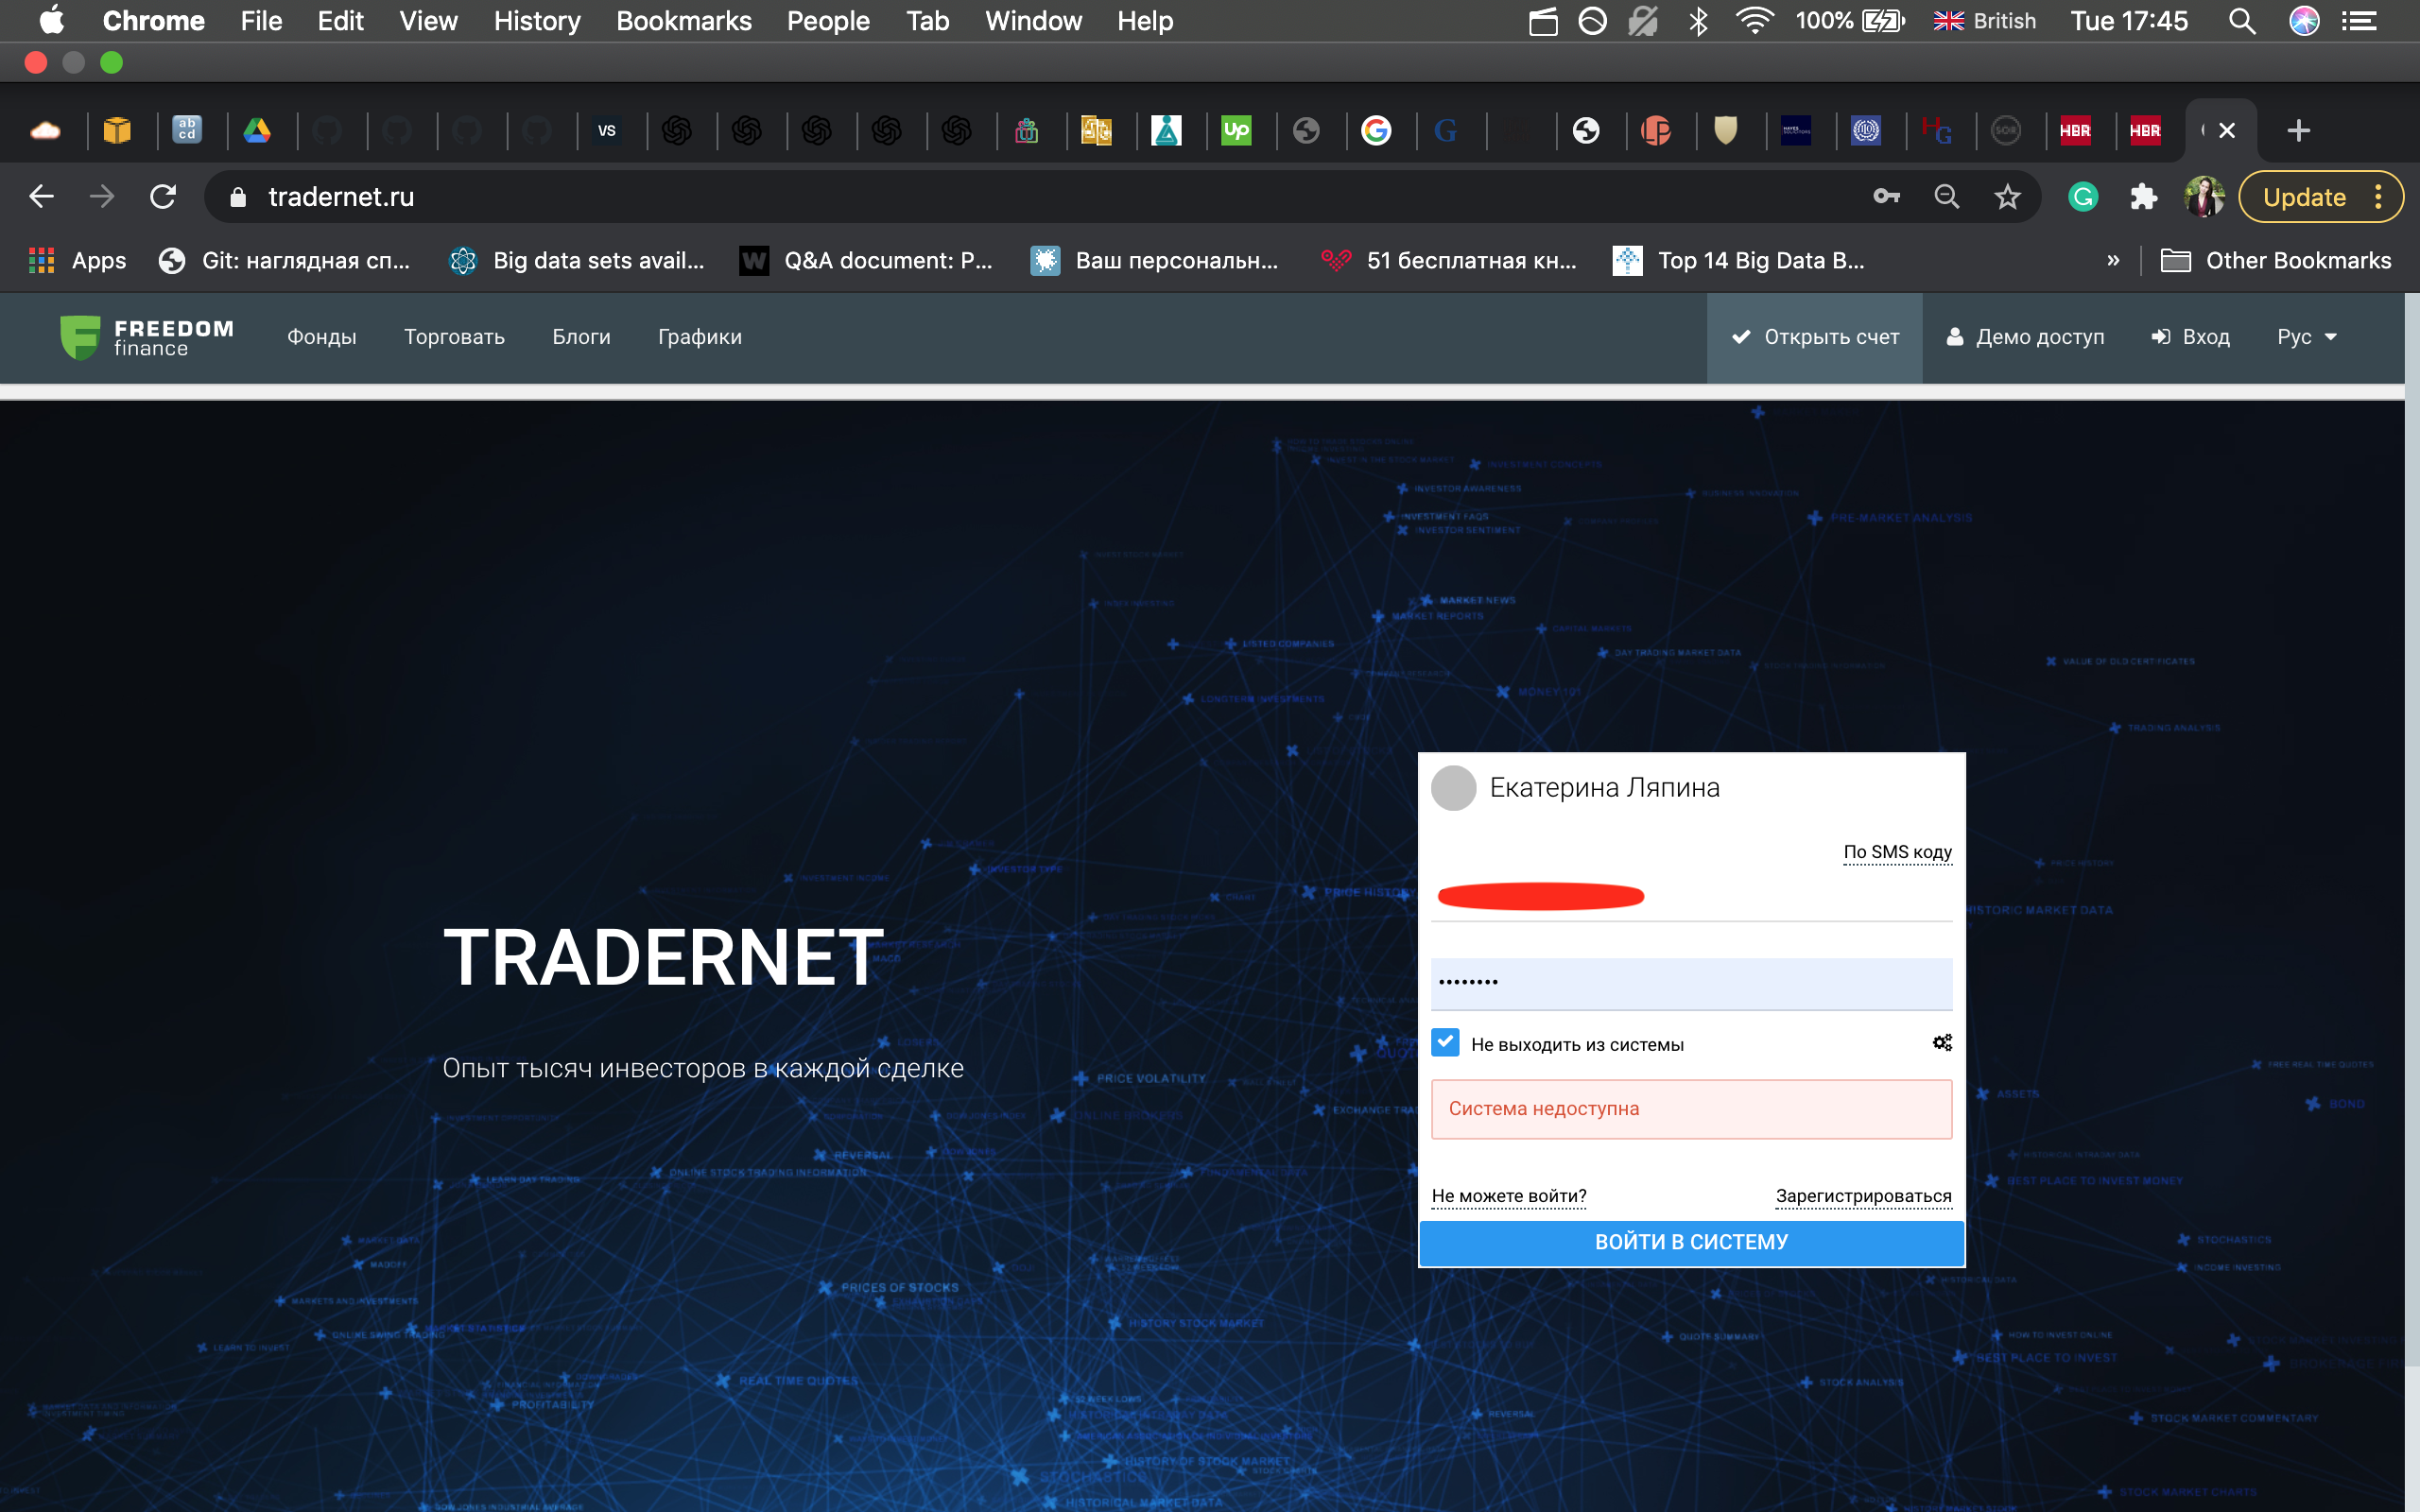Open the Chrome menu in menu bar

point(153,21)
